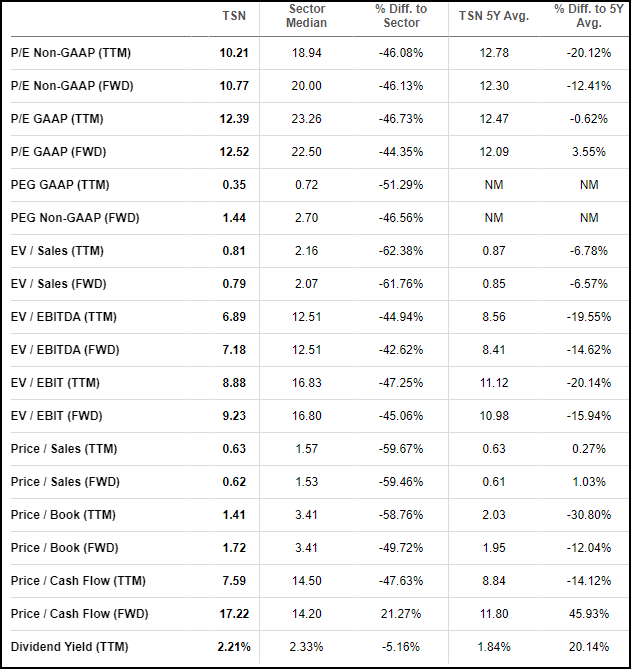The image size is (631, 669).
Task: Select the EV / EBITDA (FWD) row label
Action: [65, 349]
